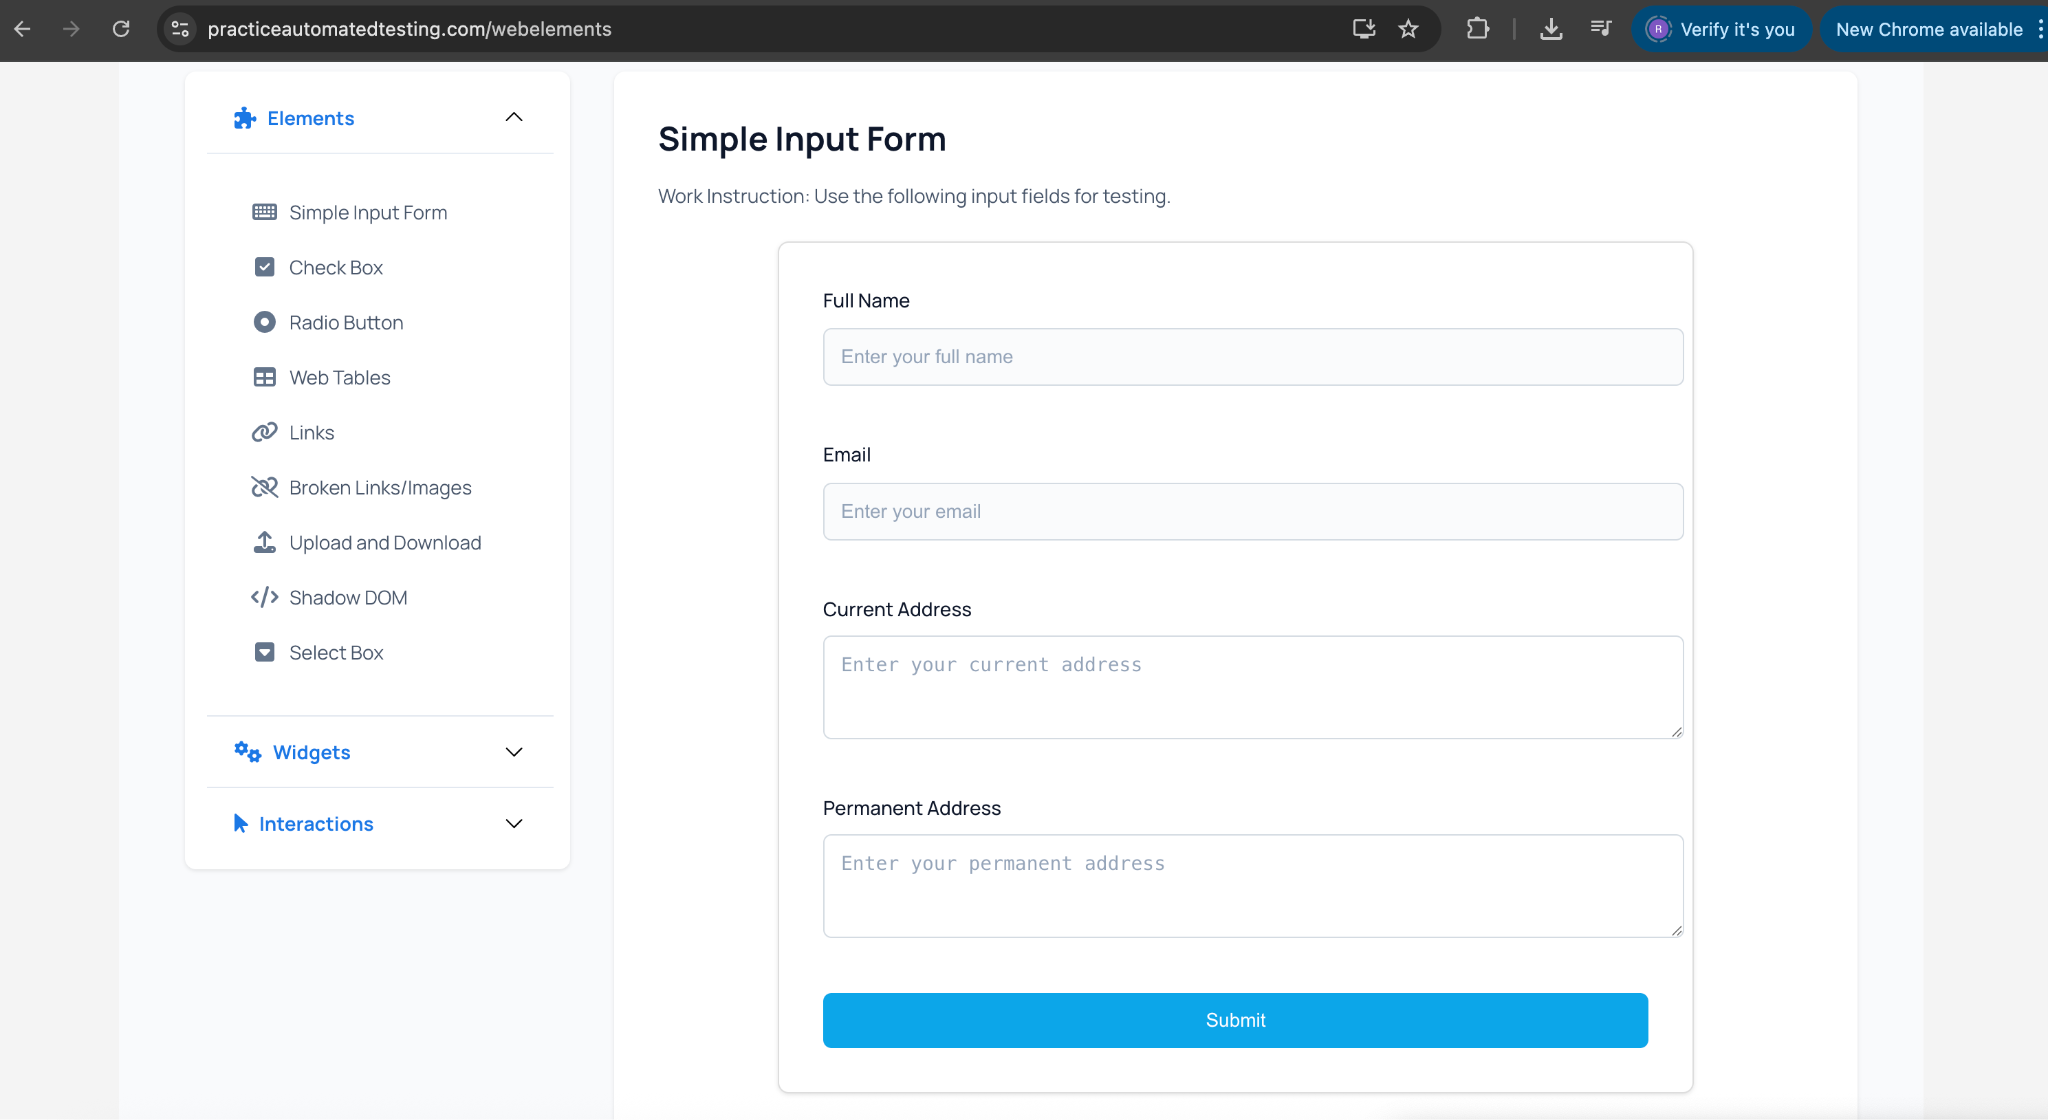Expand the Interactions section chevron

(x=514, y=823)
